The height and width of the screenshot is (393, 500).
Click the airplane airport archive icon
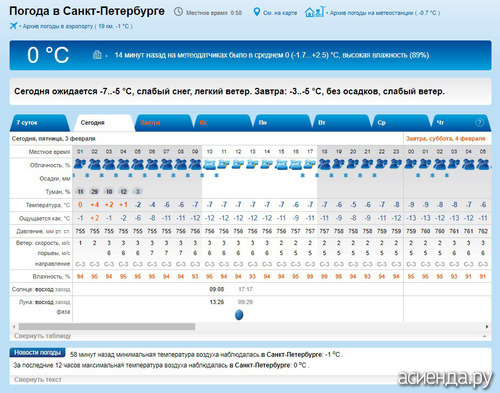pos(13,26)
